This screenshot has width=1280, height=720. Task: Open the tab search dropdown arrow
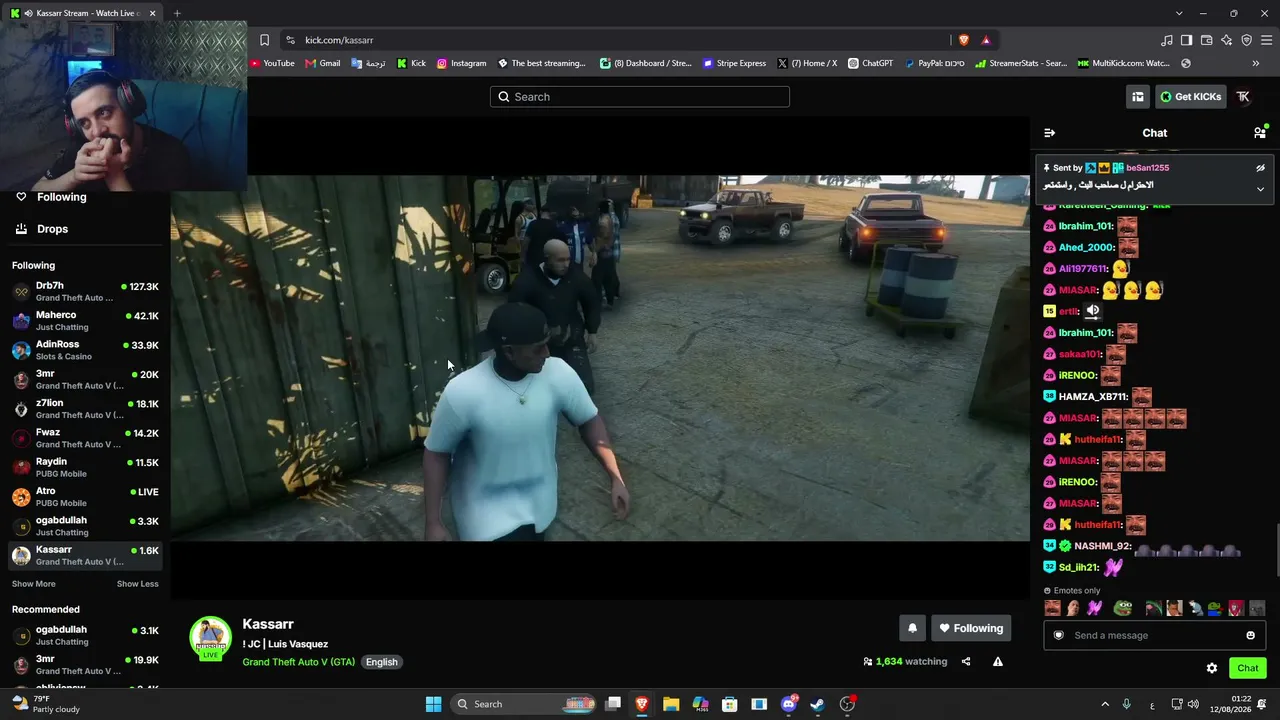pos(1179,13)
